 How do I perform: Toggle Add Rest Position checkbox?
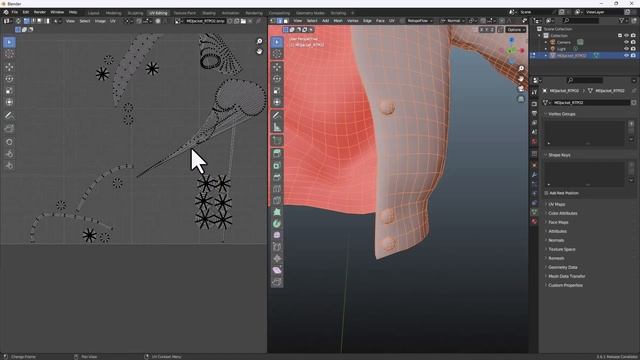point(546,193)
